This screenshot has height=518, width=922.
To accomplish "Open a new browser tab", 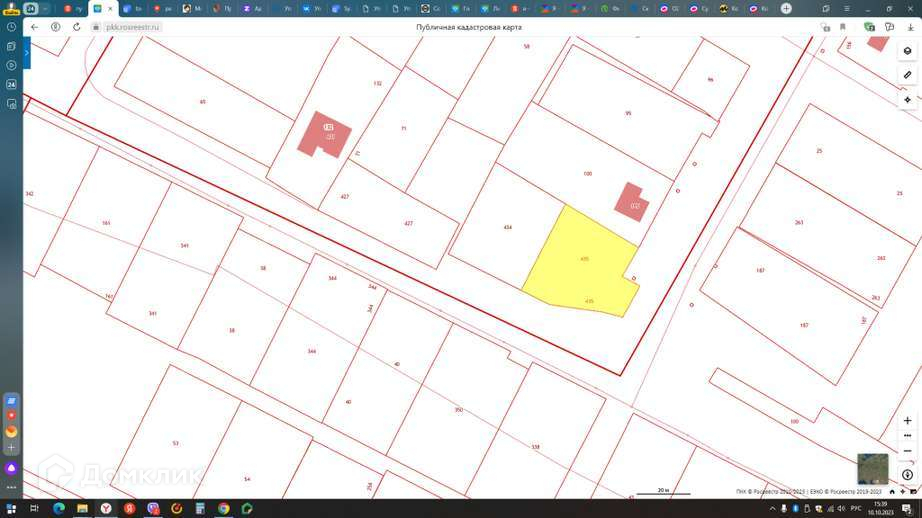I will [x=786, y=9].
